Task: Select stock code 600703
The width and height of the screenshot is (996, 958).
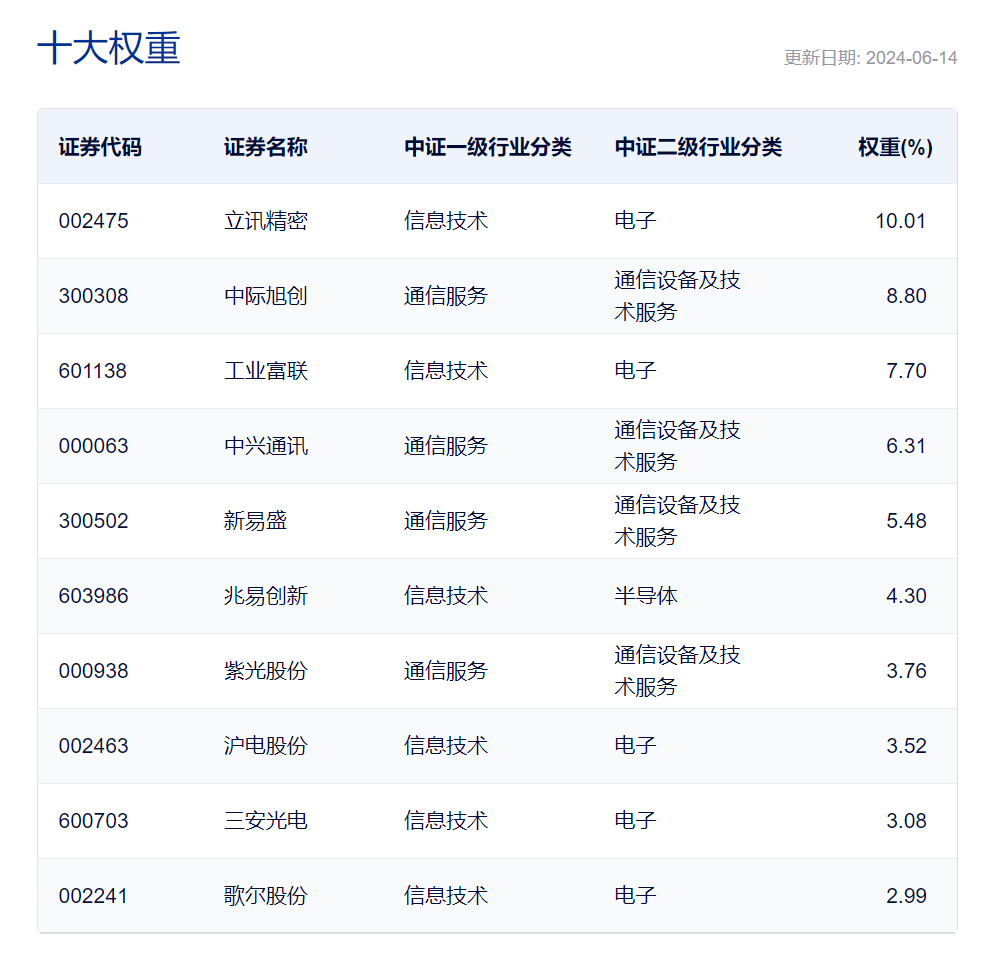Action: [x=93, y=821]
